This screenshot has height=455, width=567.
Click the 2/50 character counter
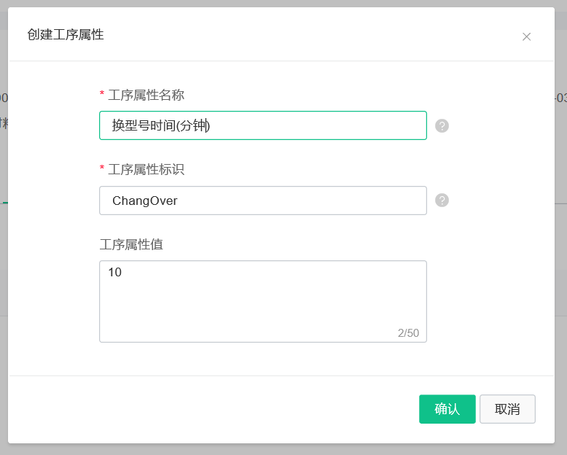click(x=408, y=333)
